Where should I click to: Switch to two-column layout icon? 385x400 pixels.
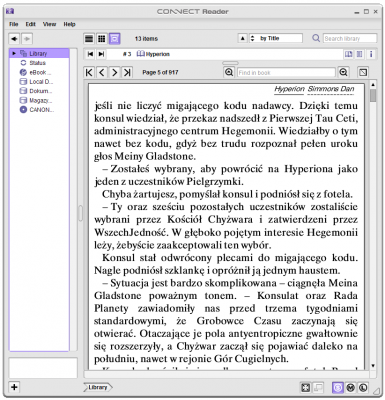[360, 54]
